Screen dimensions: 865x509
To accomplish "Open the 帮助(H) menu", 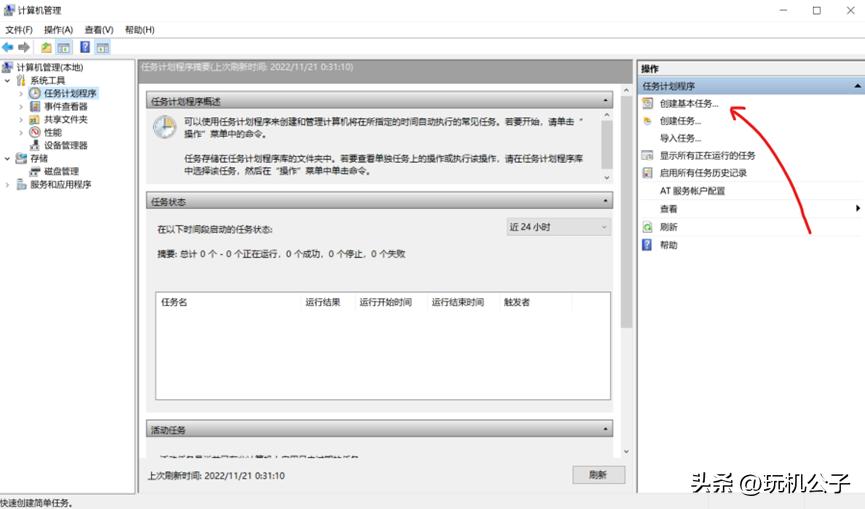I will click(140, 30).
